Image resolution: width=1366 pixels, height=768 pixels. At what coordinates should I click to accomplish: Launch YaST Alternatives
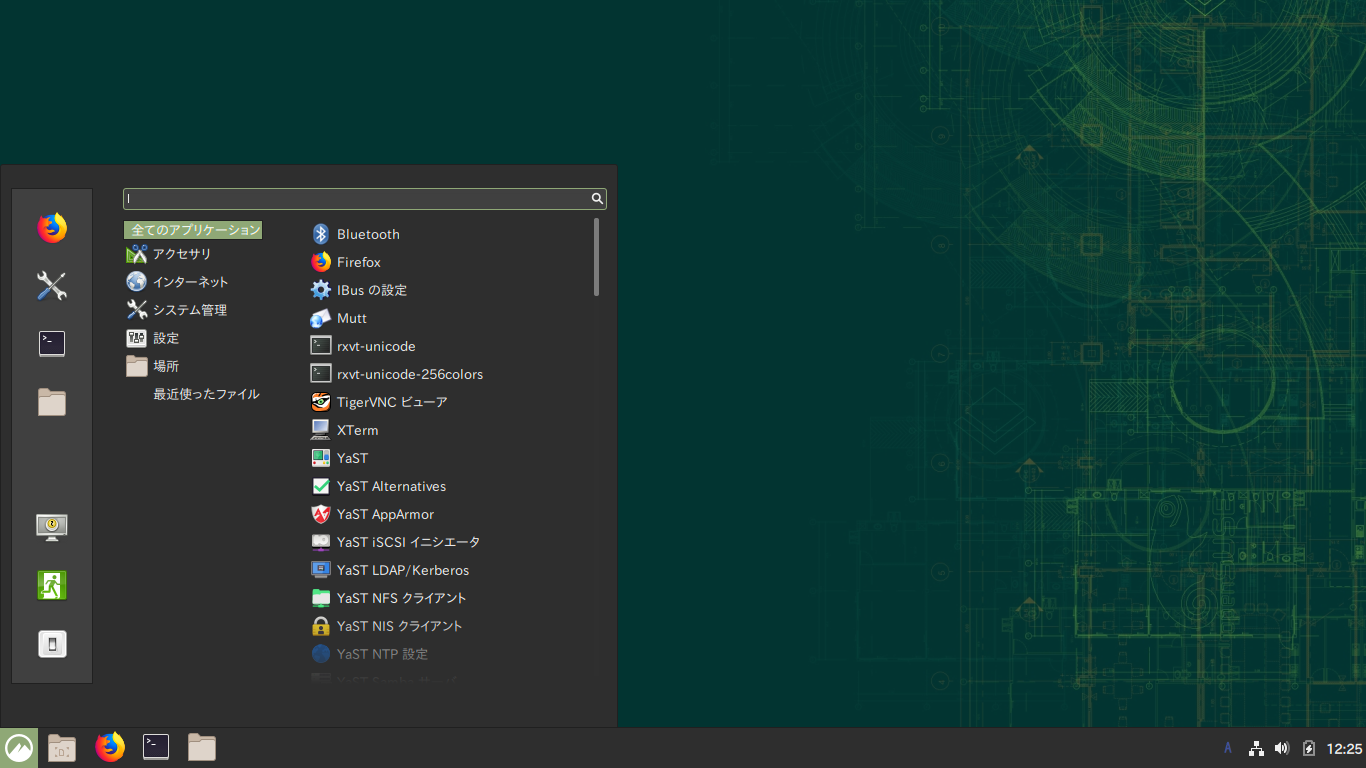tap(378, 486)
